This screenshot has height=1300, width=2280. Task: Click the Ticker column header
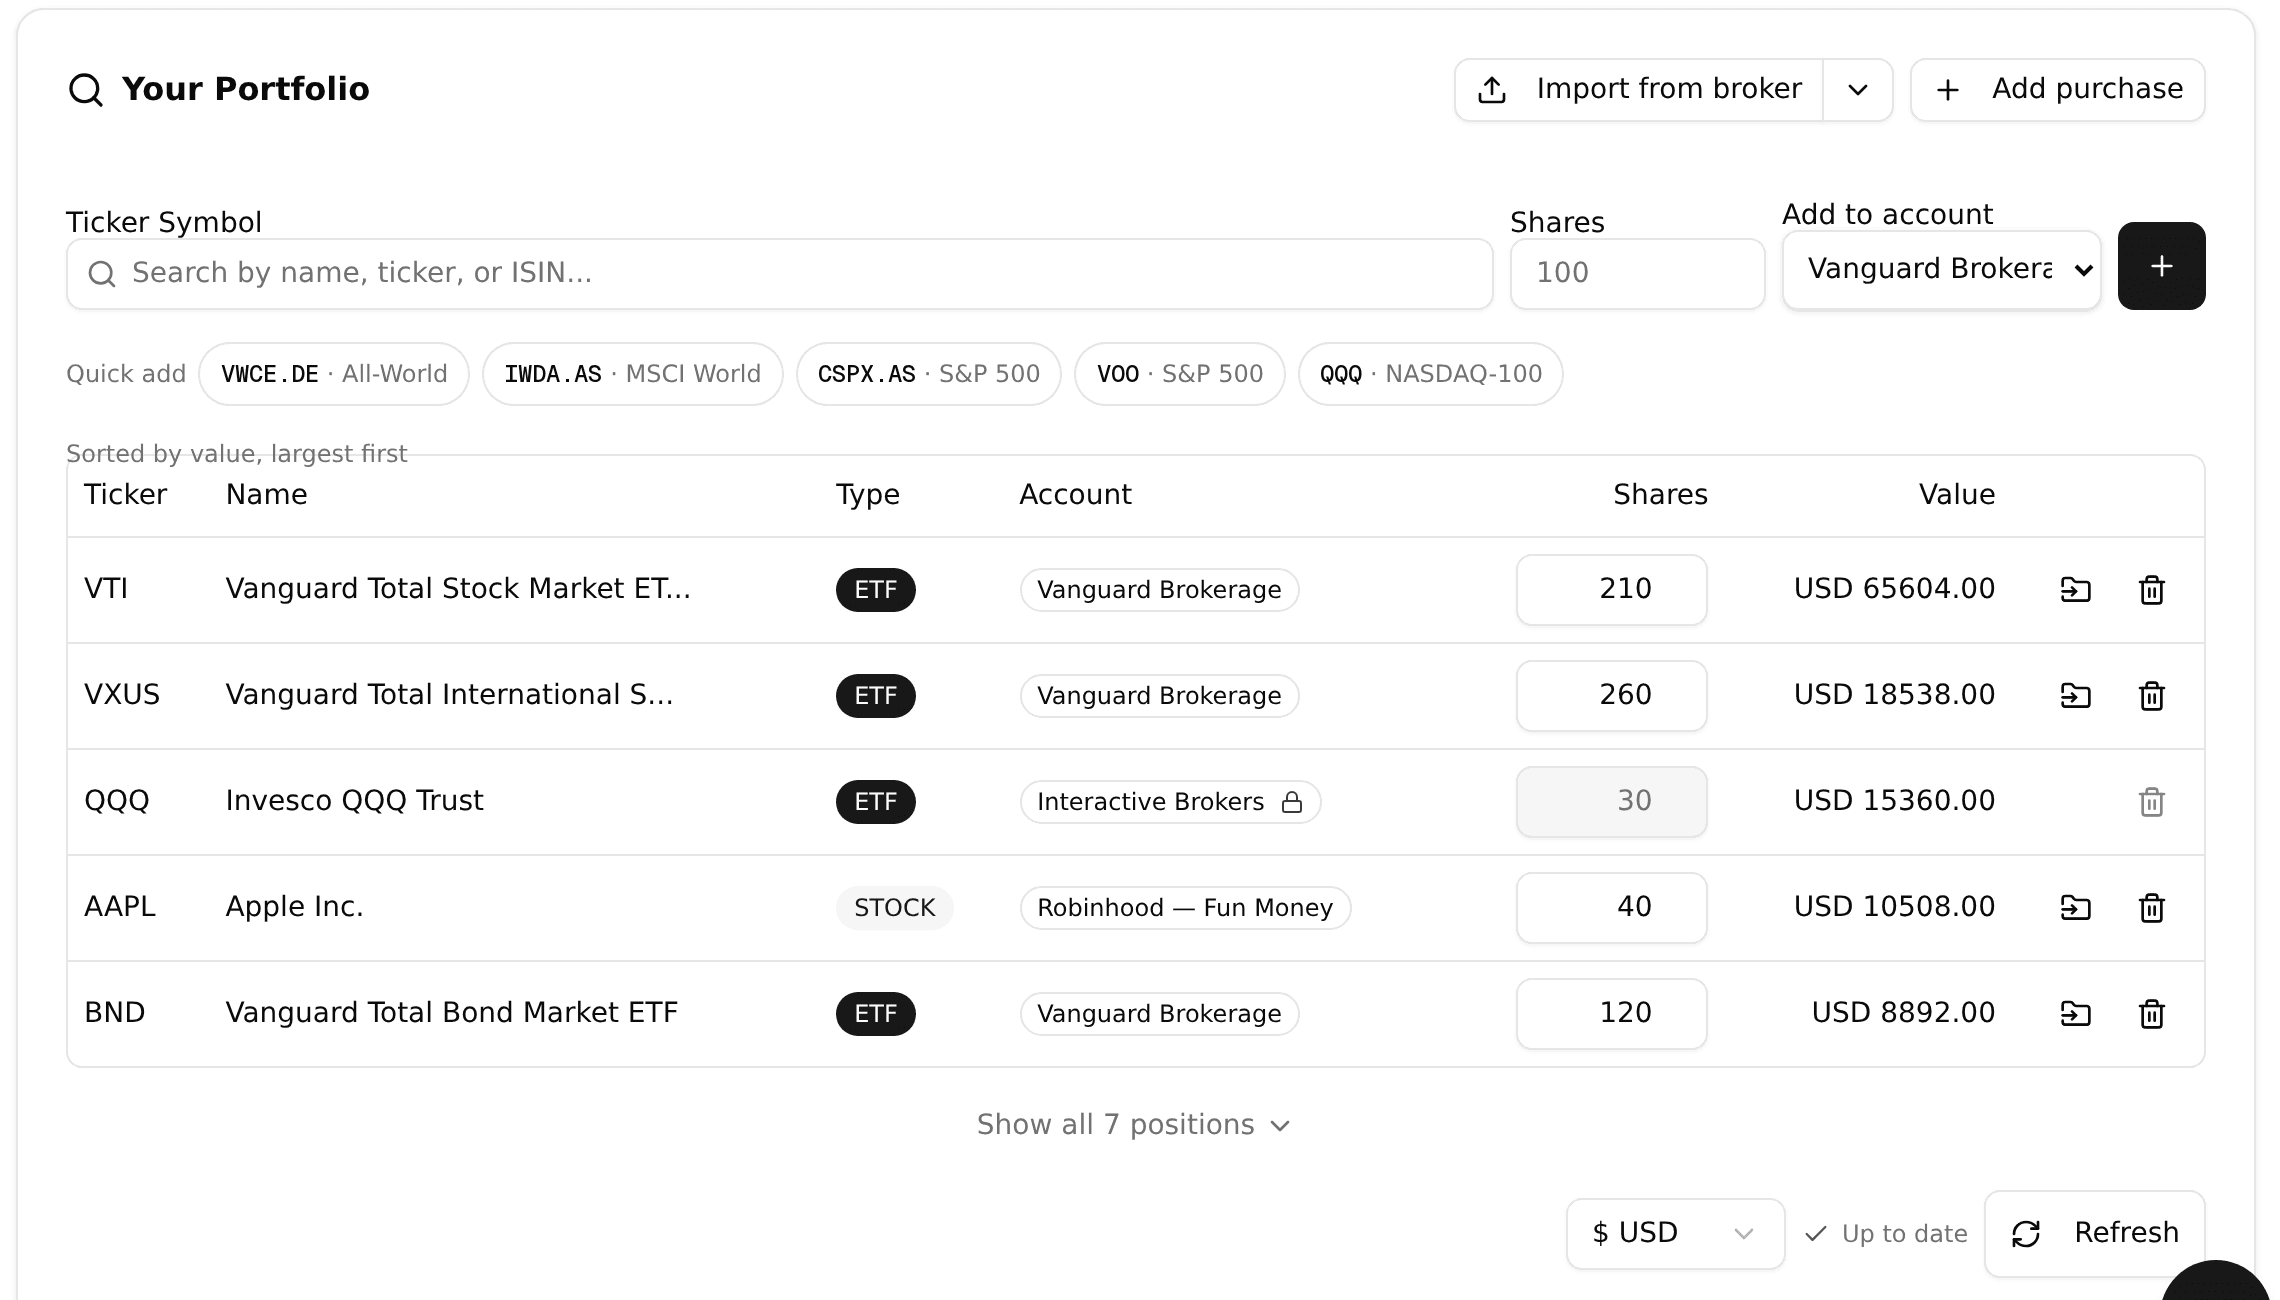point(125,495)
